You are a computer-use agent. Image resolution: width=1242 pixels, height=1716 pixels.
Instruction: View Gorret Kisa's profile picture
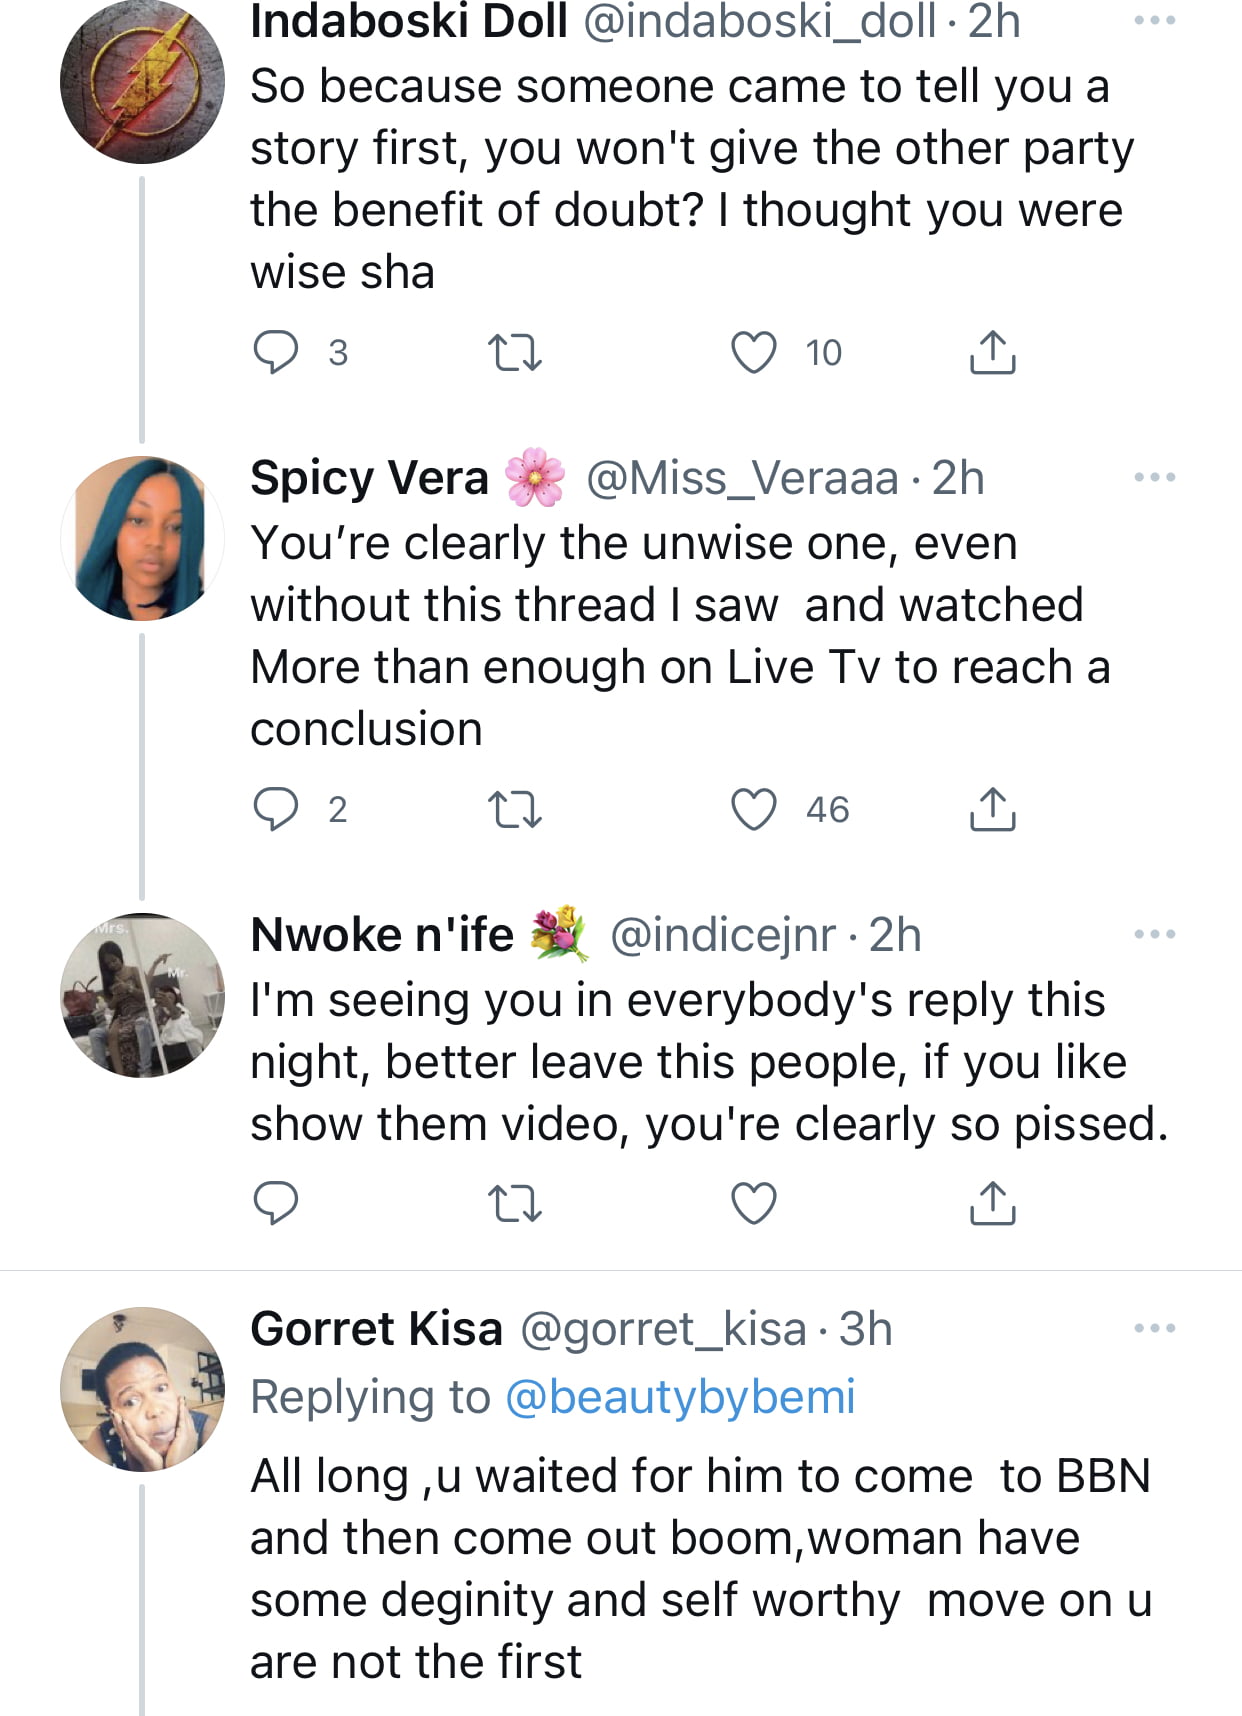[x=143, y=1389]
